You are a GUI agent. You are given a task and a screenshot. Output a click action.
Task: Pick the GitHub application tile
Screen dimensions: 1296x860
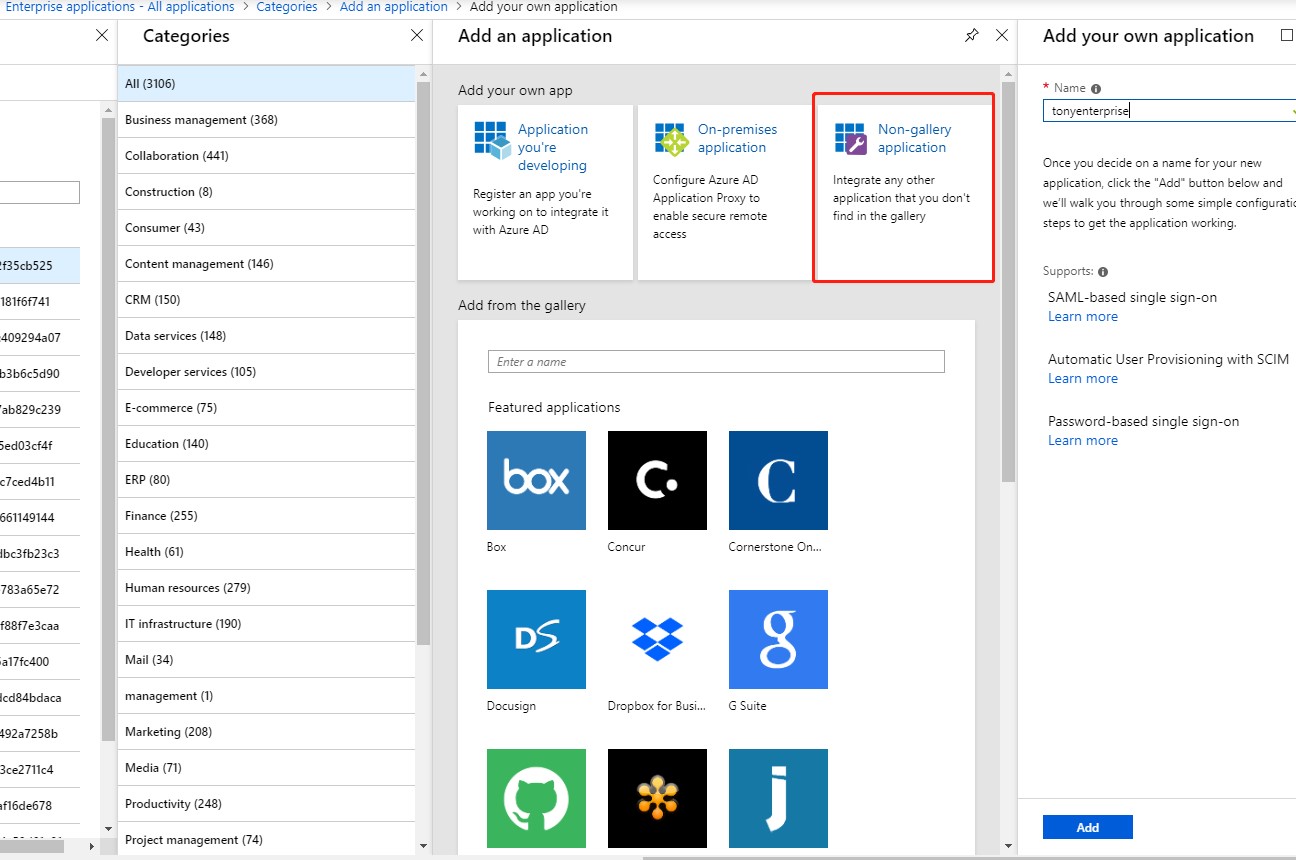pos(536,798)
